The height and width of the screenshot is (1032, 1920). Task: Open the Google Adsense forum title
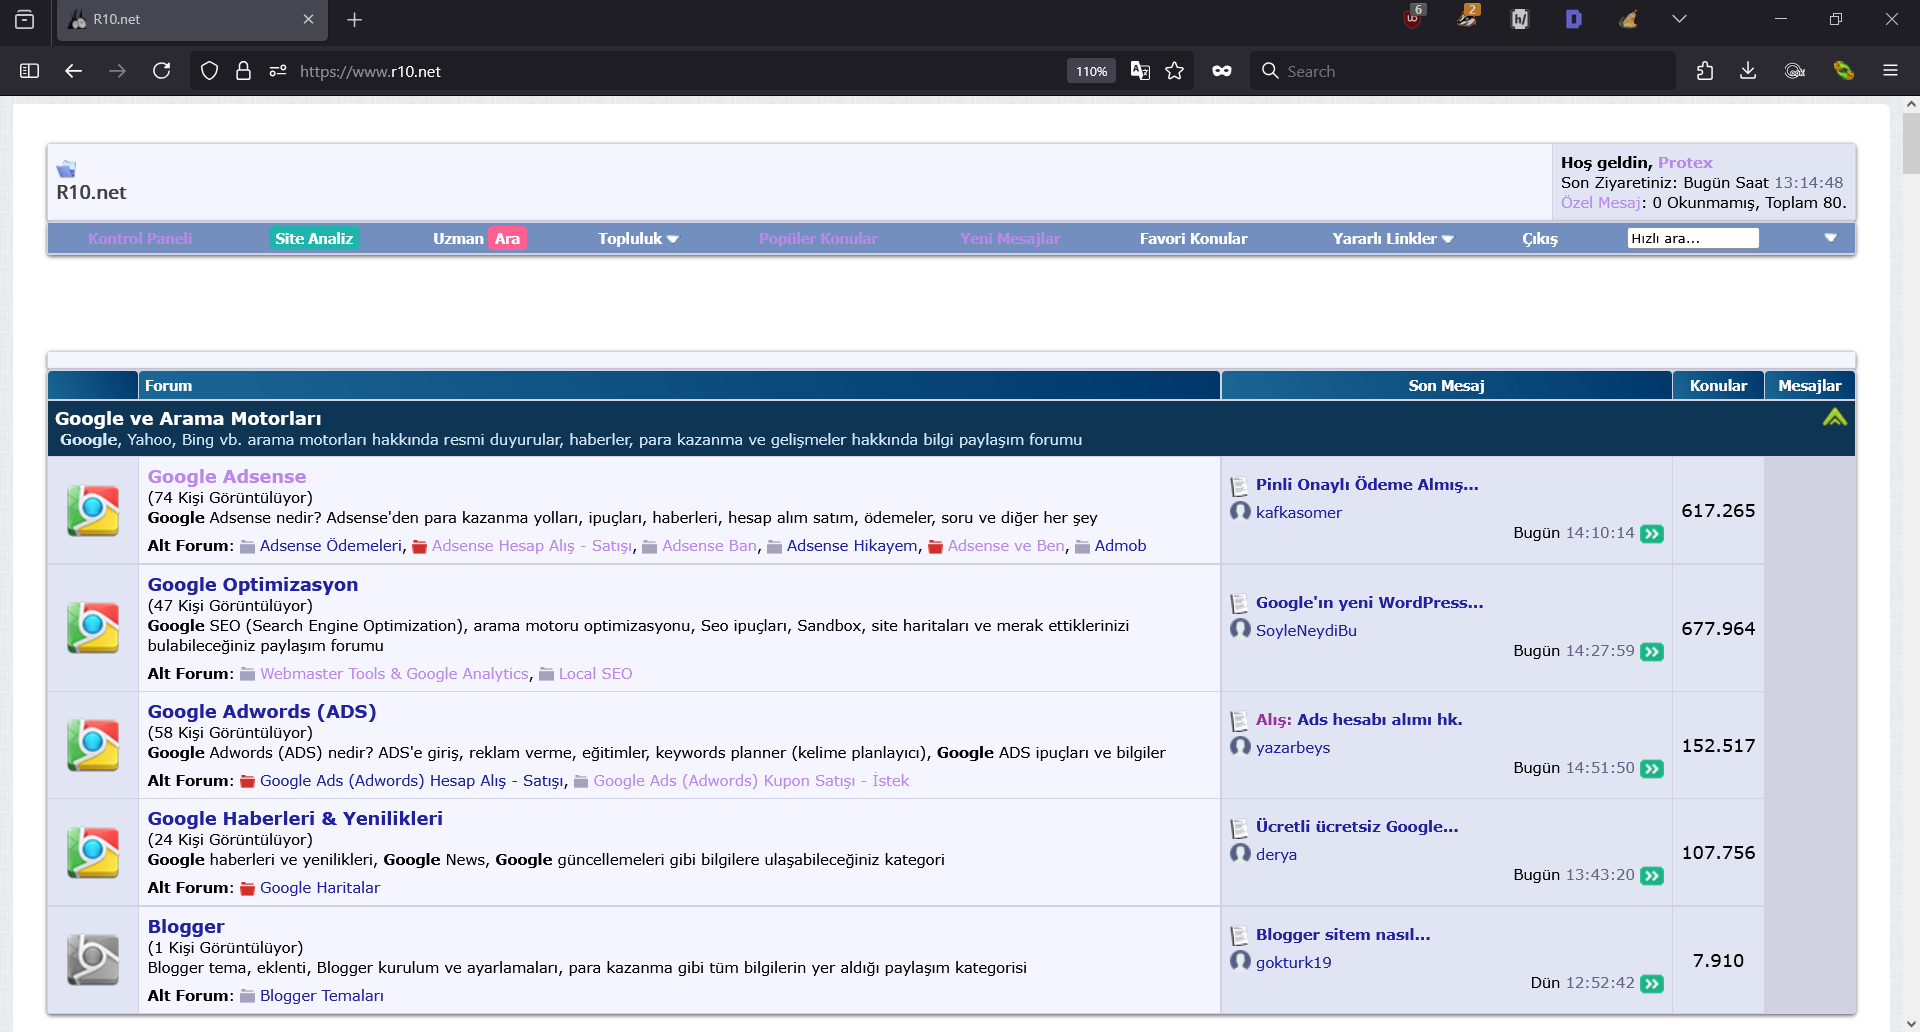pos(227,477)
